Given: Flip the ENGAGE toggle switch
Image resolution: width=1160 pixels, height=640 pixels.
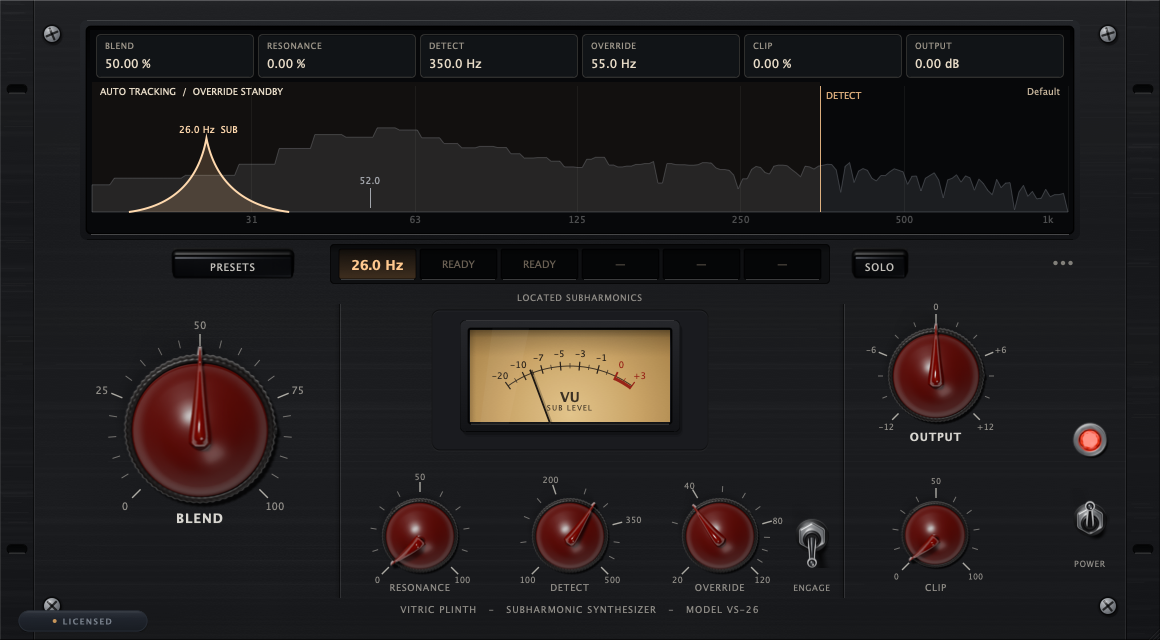Looking at the screenshot, I should [812, 544].
